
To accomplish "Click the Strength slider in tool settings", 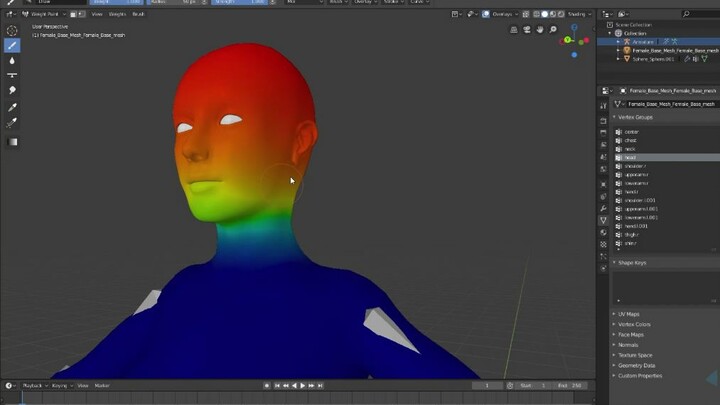I will [x=239, y=2].
